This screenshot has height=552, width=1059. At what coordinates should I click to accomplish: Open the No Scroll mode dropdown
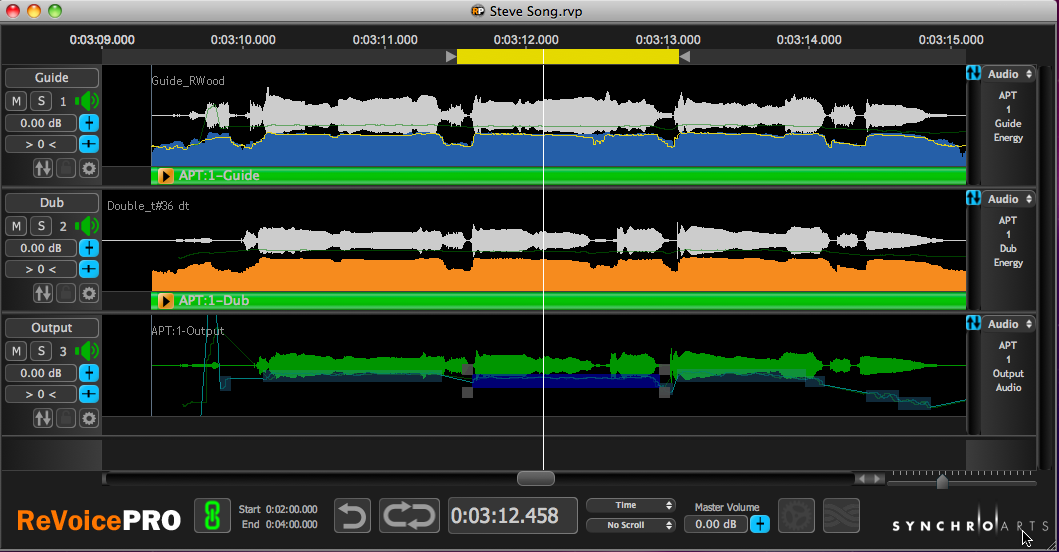tap(631, 525)
